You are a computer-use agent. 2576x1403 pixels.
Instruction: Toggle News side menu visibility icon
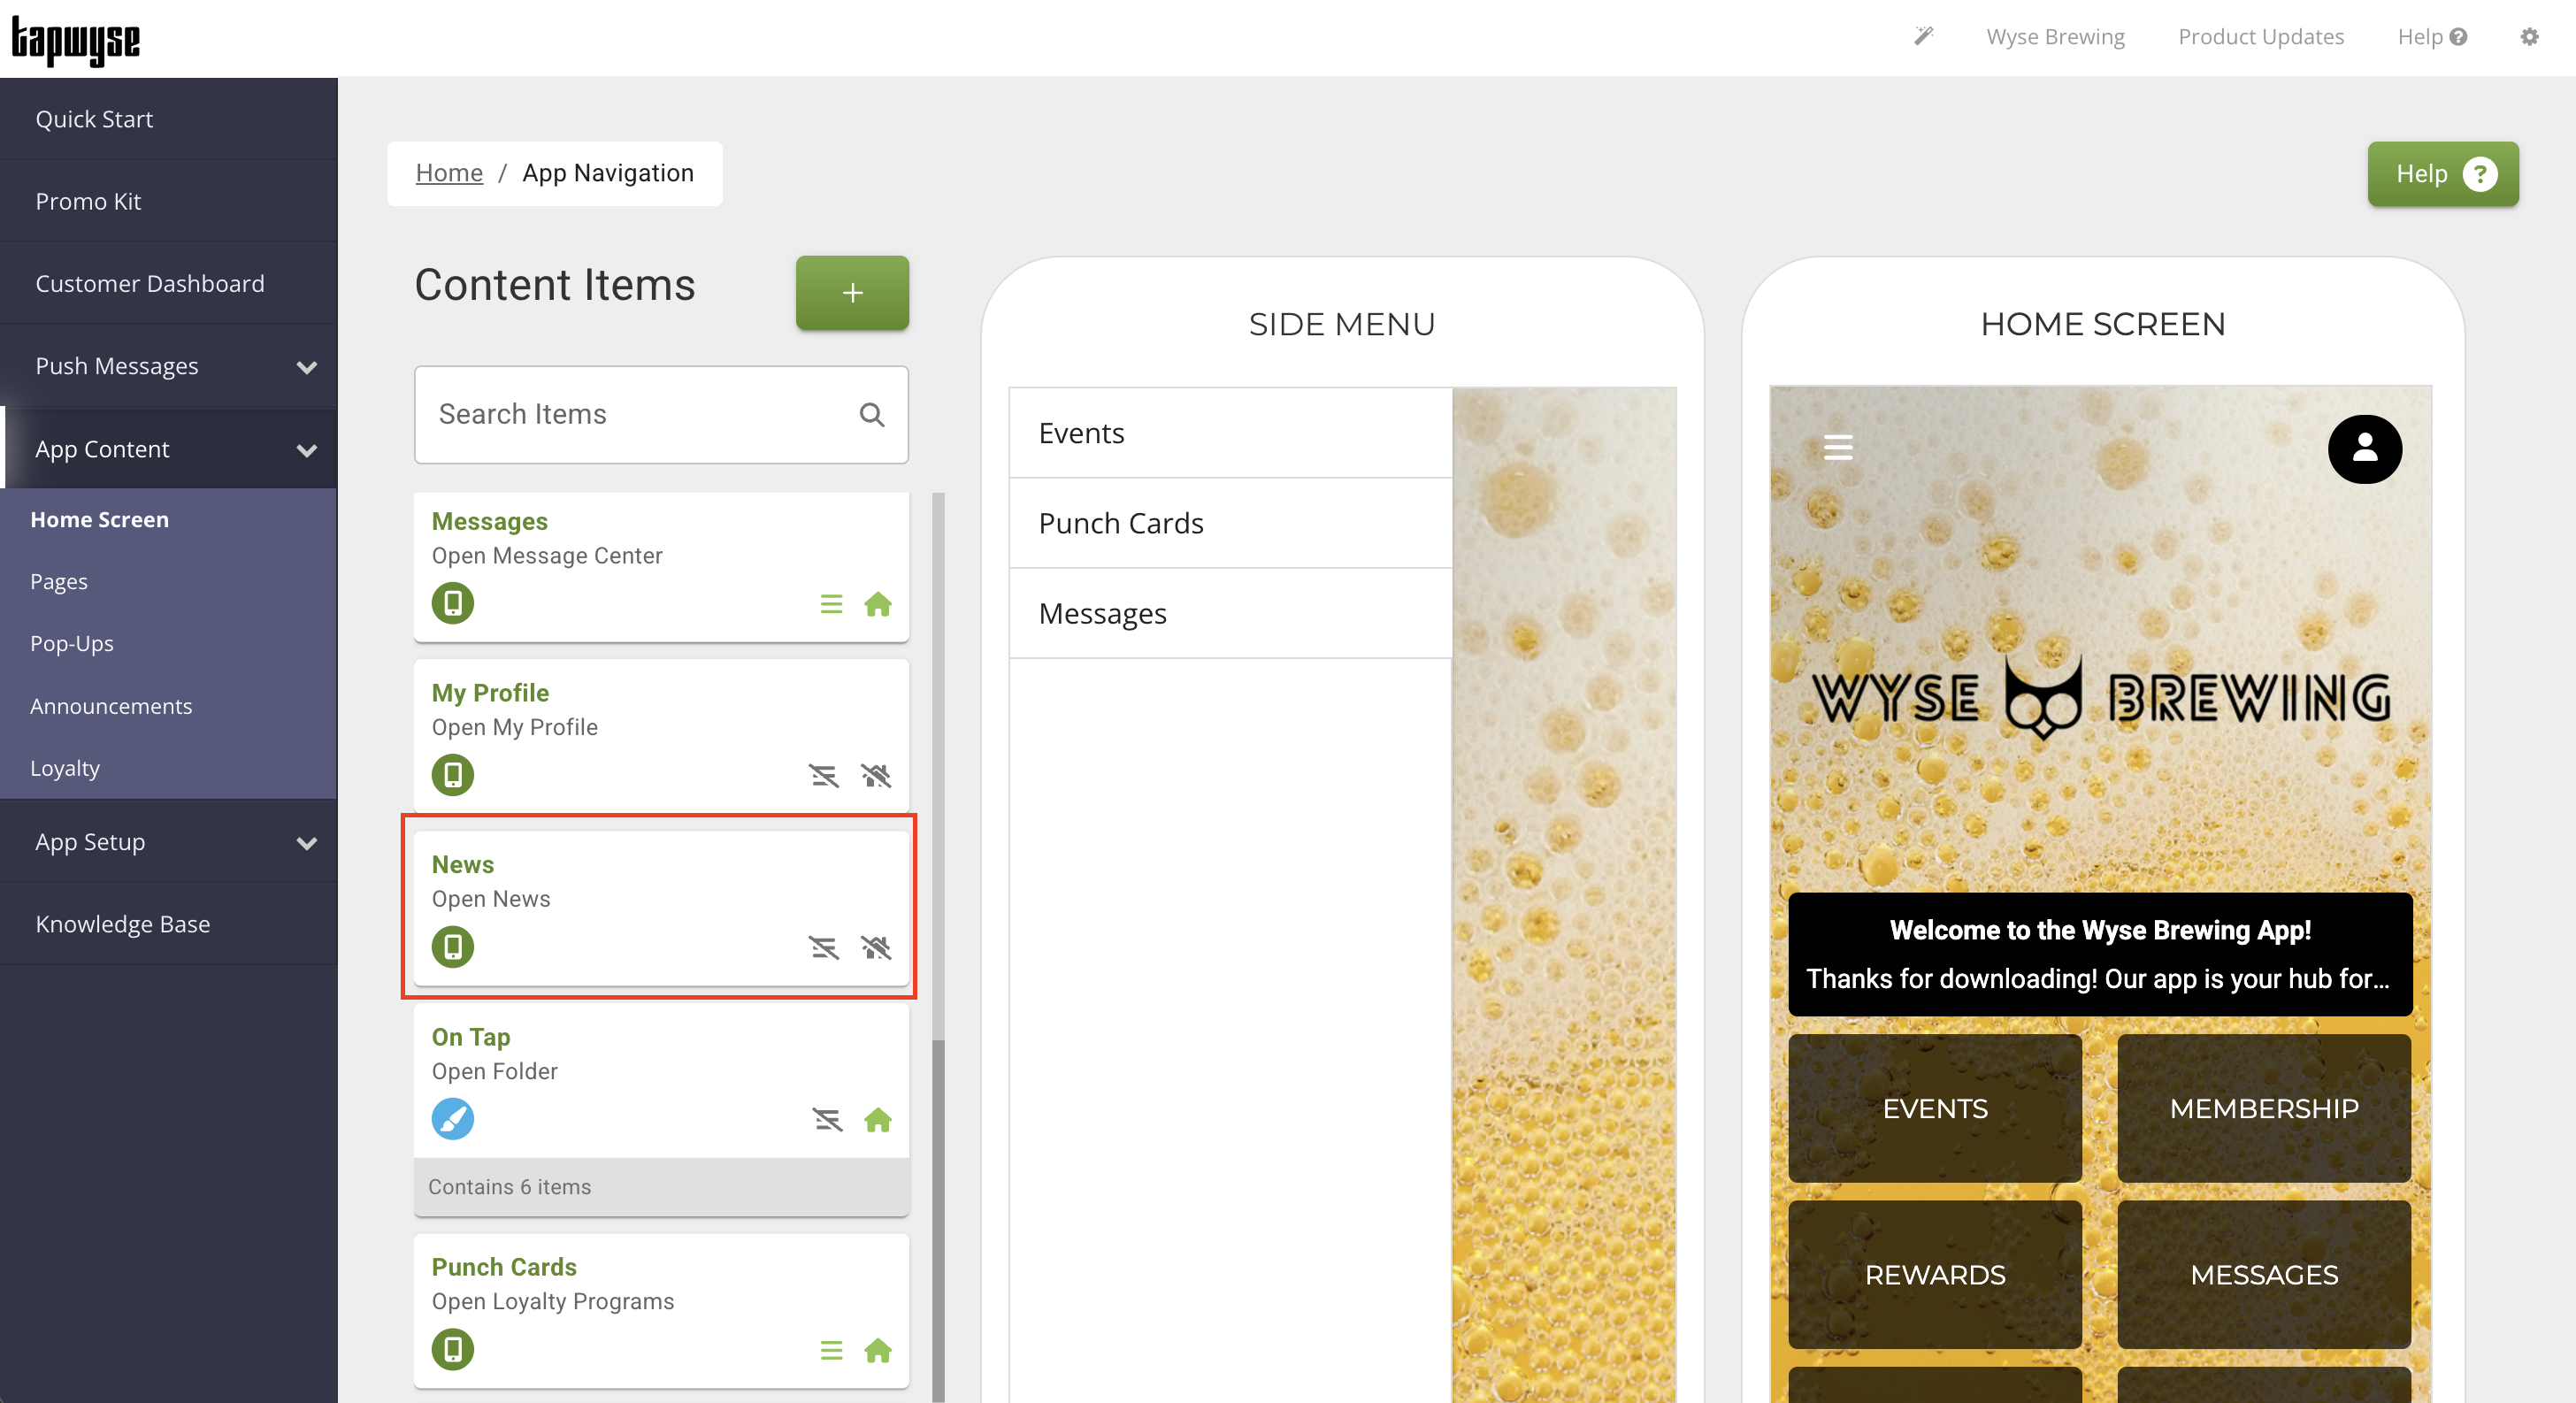[x=824, y=947]
